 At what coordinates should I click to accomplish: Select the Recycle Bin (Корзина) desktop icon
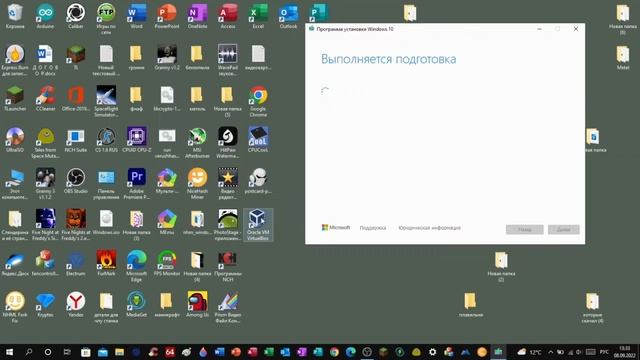tap(15, 16)
